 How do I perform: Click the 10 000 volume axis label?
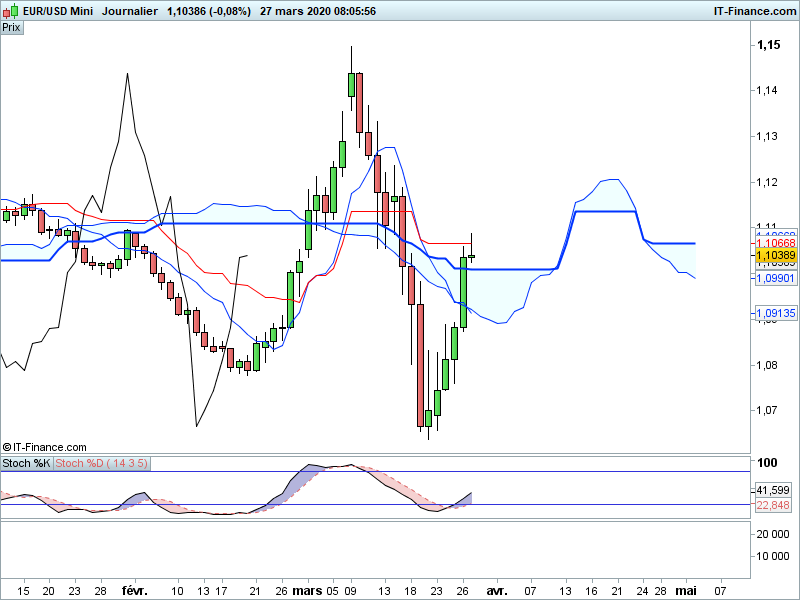coord(772,556)
